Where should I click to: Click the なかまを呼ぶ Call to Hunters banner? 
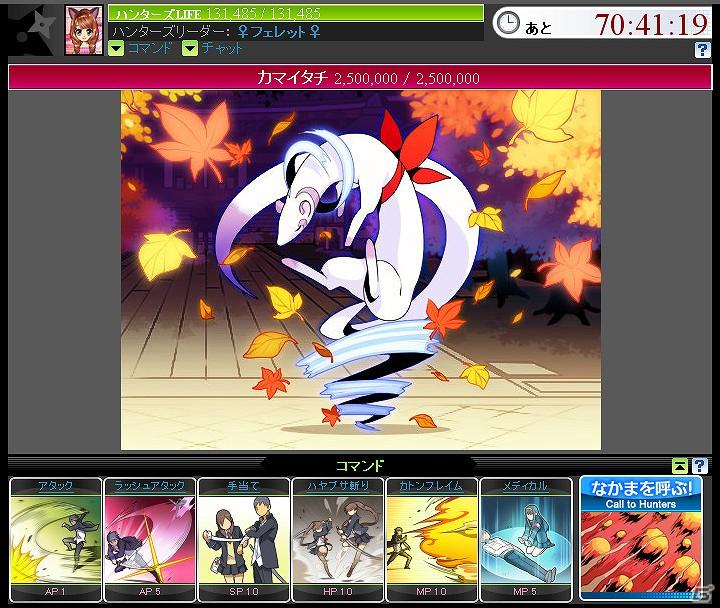pyautogui.click(x=641, y=539)
